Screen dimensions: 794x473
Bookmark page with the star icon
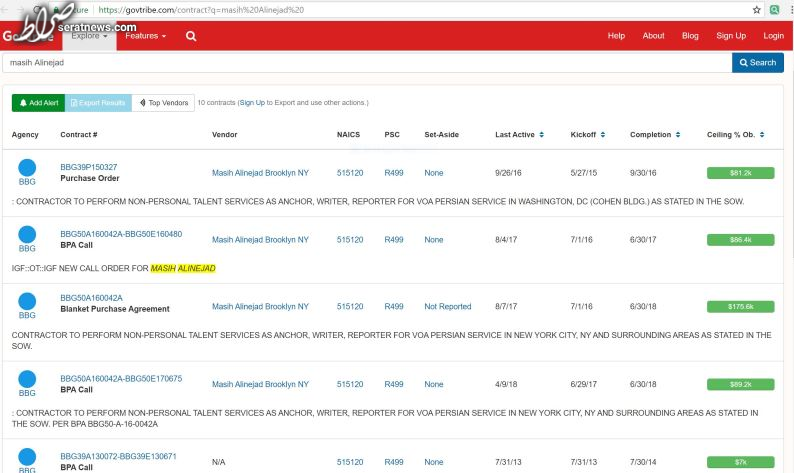(x=757, y=10)
